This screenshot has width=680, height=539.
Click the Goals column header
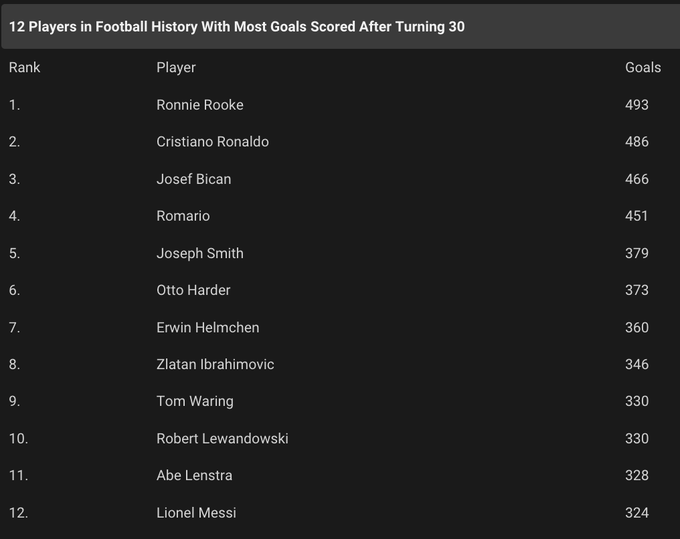point(643,67)
